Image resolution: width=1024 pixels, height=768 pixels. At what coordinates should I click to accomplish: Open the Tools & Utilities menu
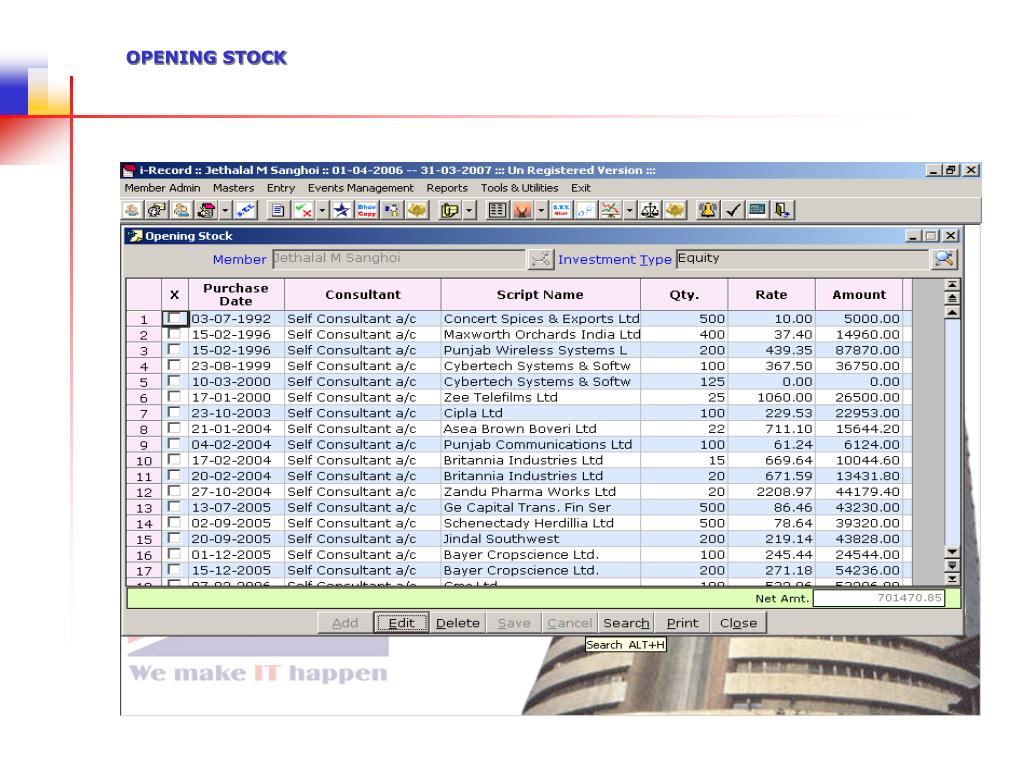(x=520, y=188)
